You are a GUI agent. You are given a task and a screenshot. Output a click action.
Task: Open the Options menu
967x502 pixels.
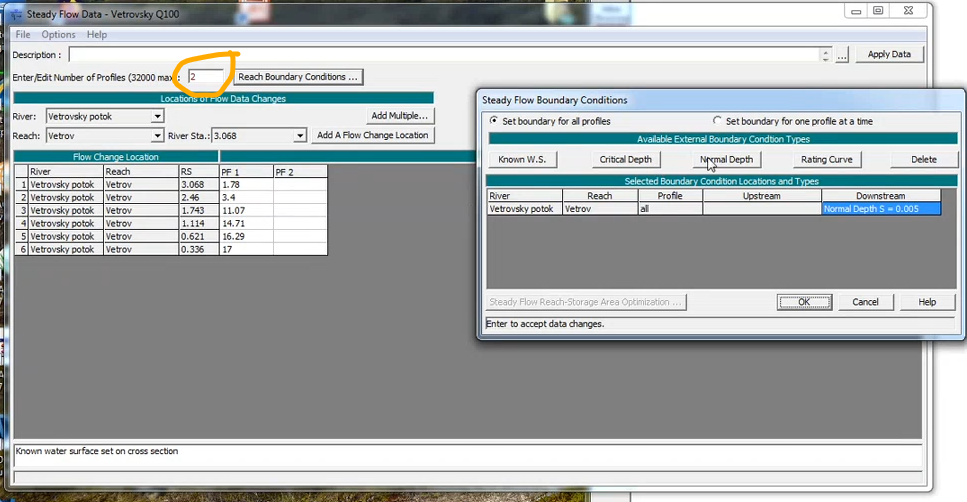(58, 35)
